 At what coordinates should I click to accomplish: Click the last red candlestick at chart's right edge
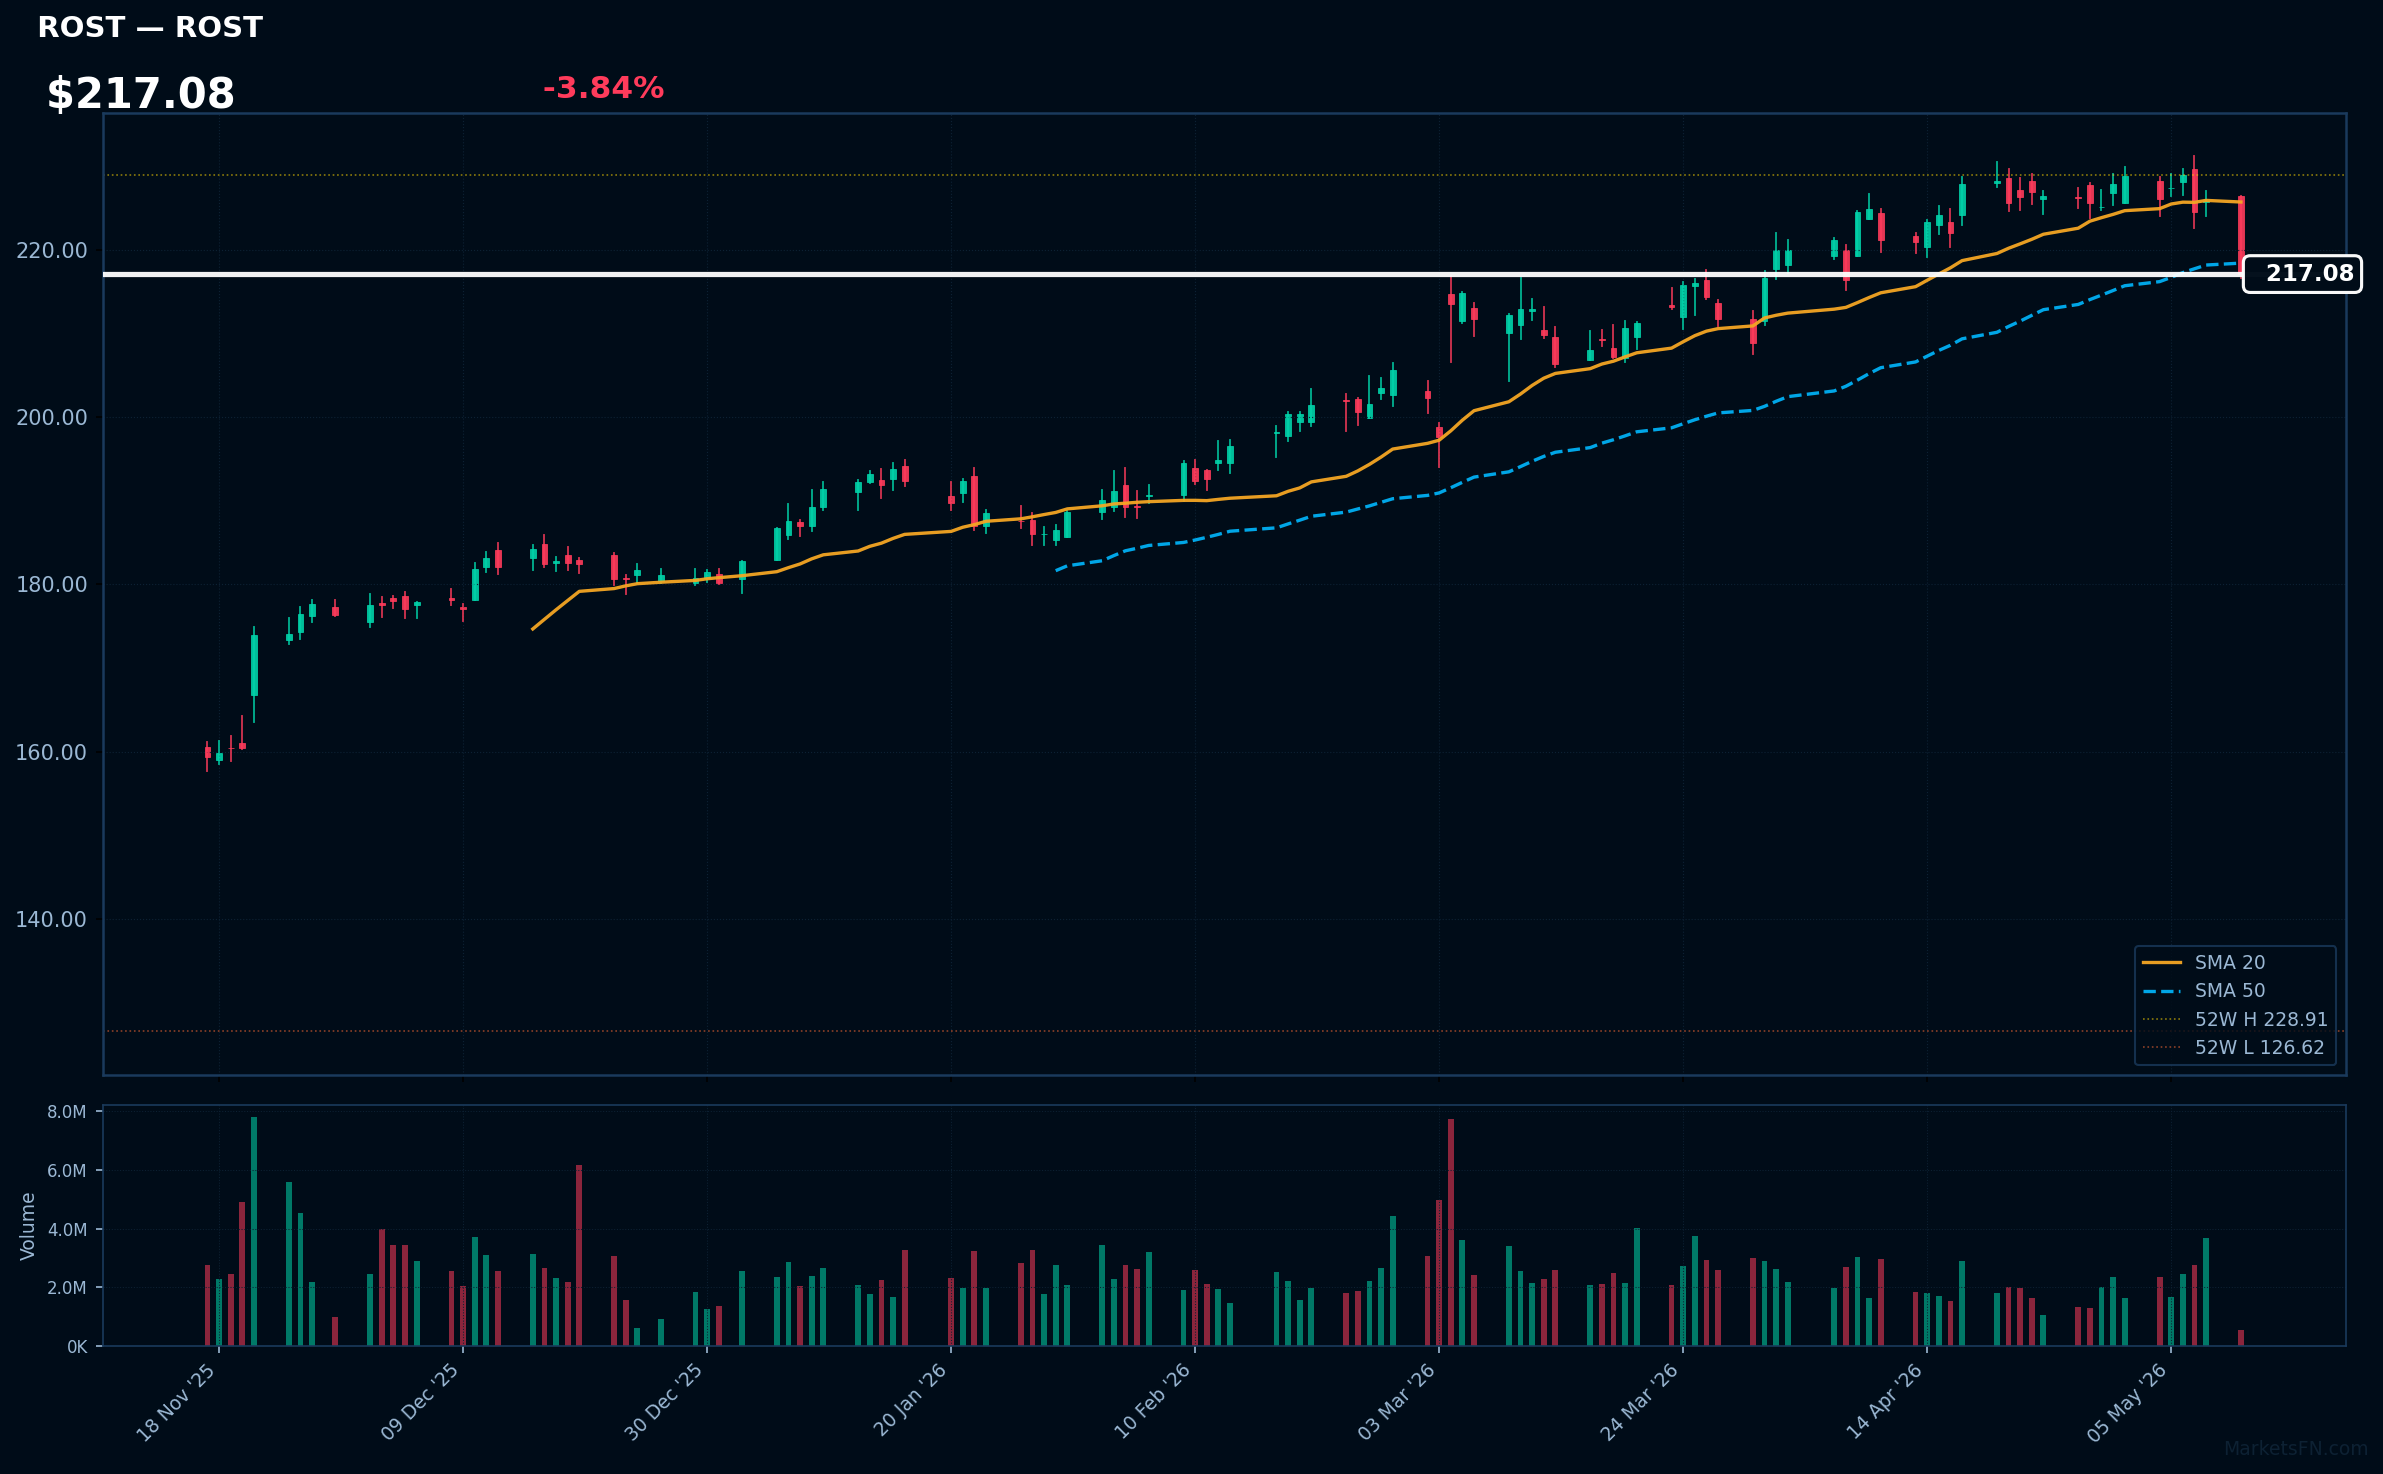click(2241, 235)
